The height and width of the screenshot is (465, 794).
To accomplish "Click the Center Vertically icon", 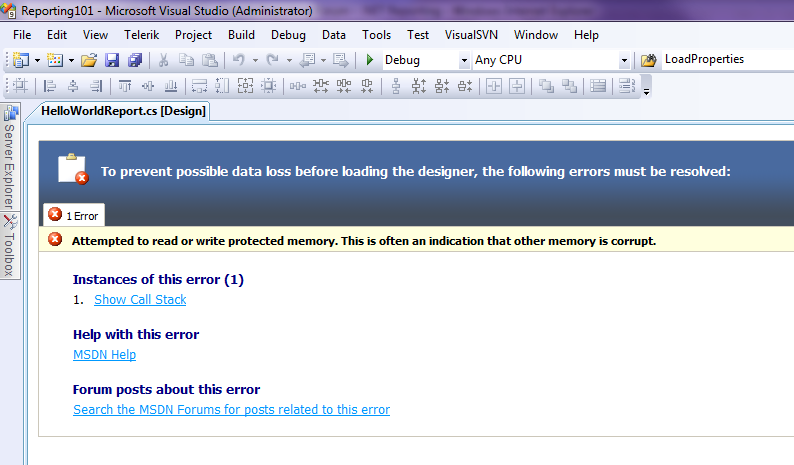I will tap(517, 86).
